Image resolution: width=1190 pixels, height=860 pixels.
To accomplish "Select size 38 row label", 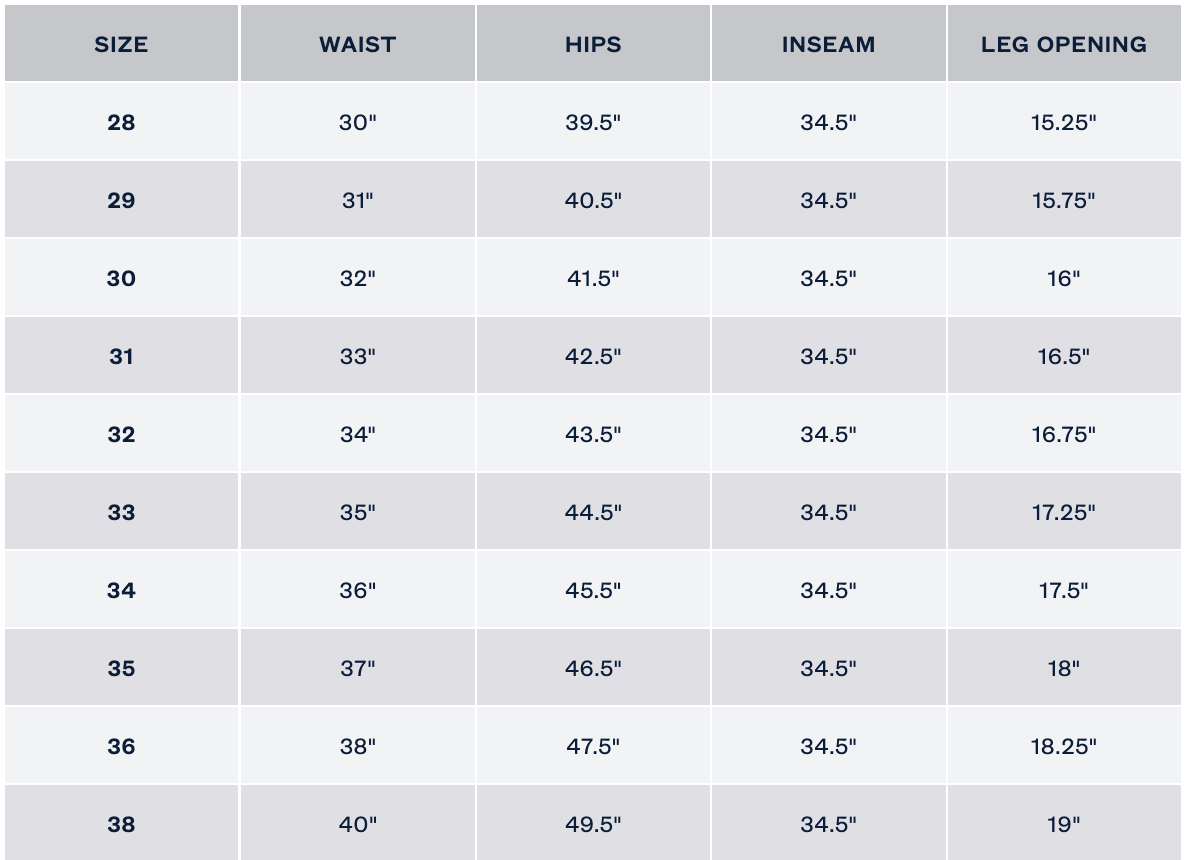I will tap(121, 825).
